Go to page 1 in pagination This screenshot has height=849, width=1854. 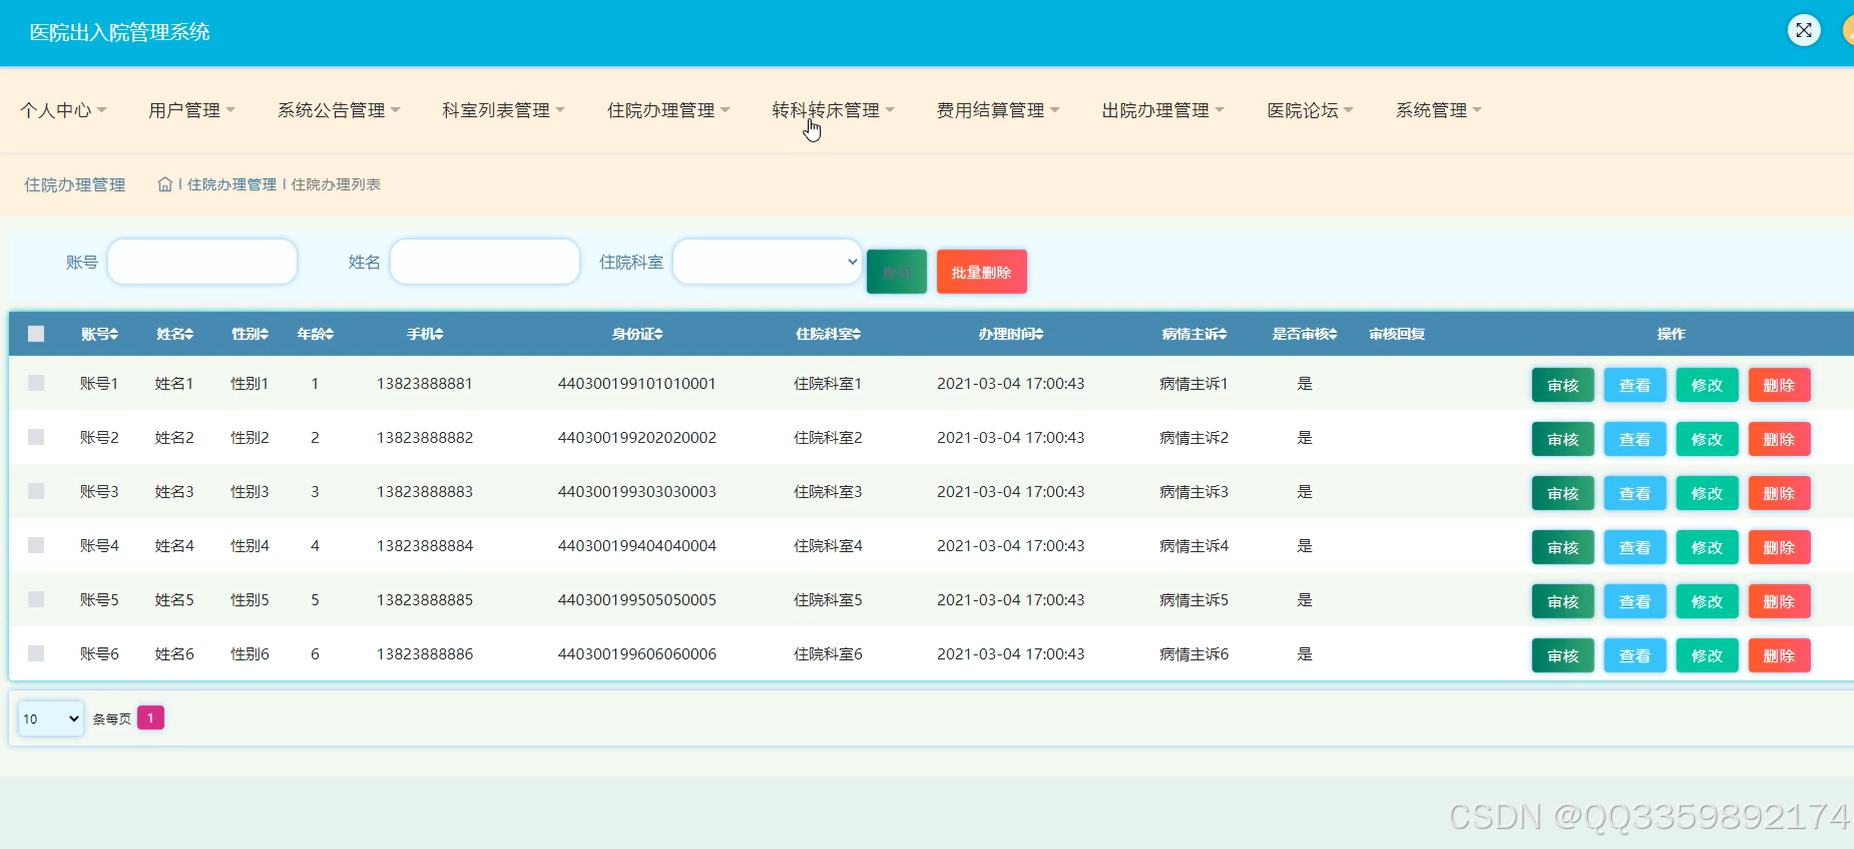click(x=151, y=718)
